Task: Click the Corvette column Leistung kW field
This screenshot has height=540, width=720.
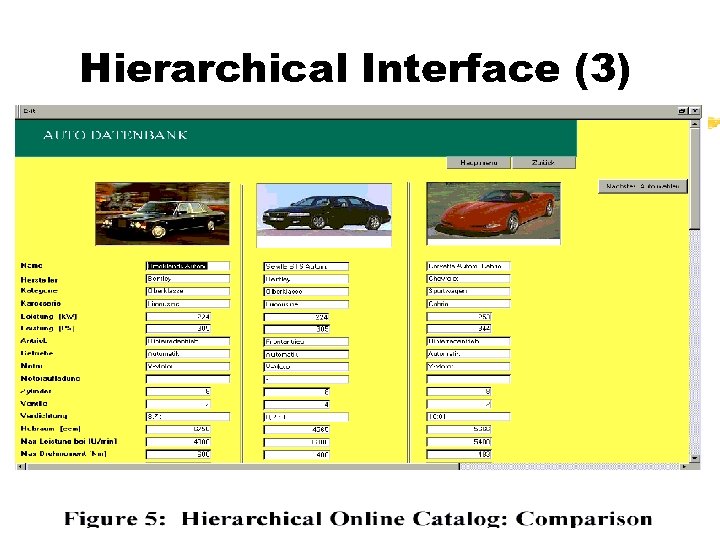Action: (x=459, y=316)
